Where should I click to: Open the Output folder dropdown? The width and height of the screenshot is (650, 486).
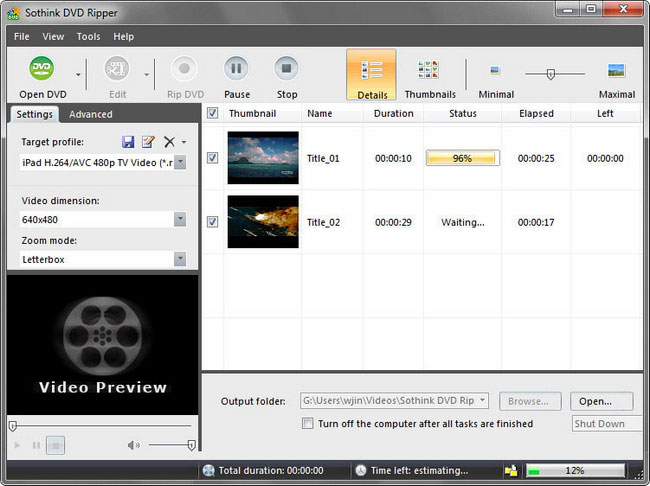tap(483, 401)
